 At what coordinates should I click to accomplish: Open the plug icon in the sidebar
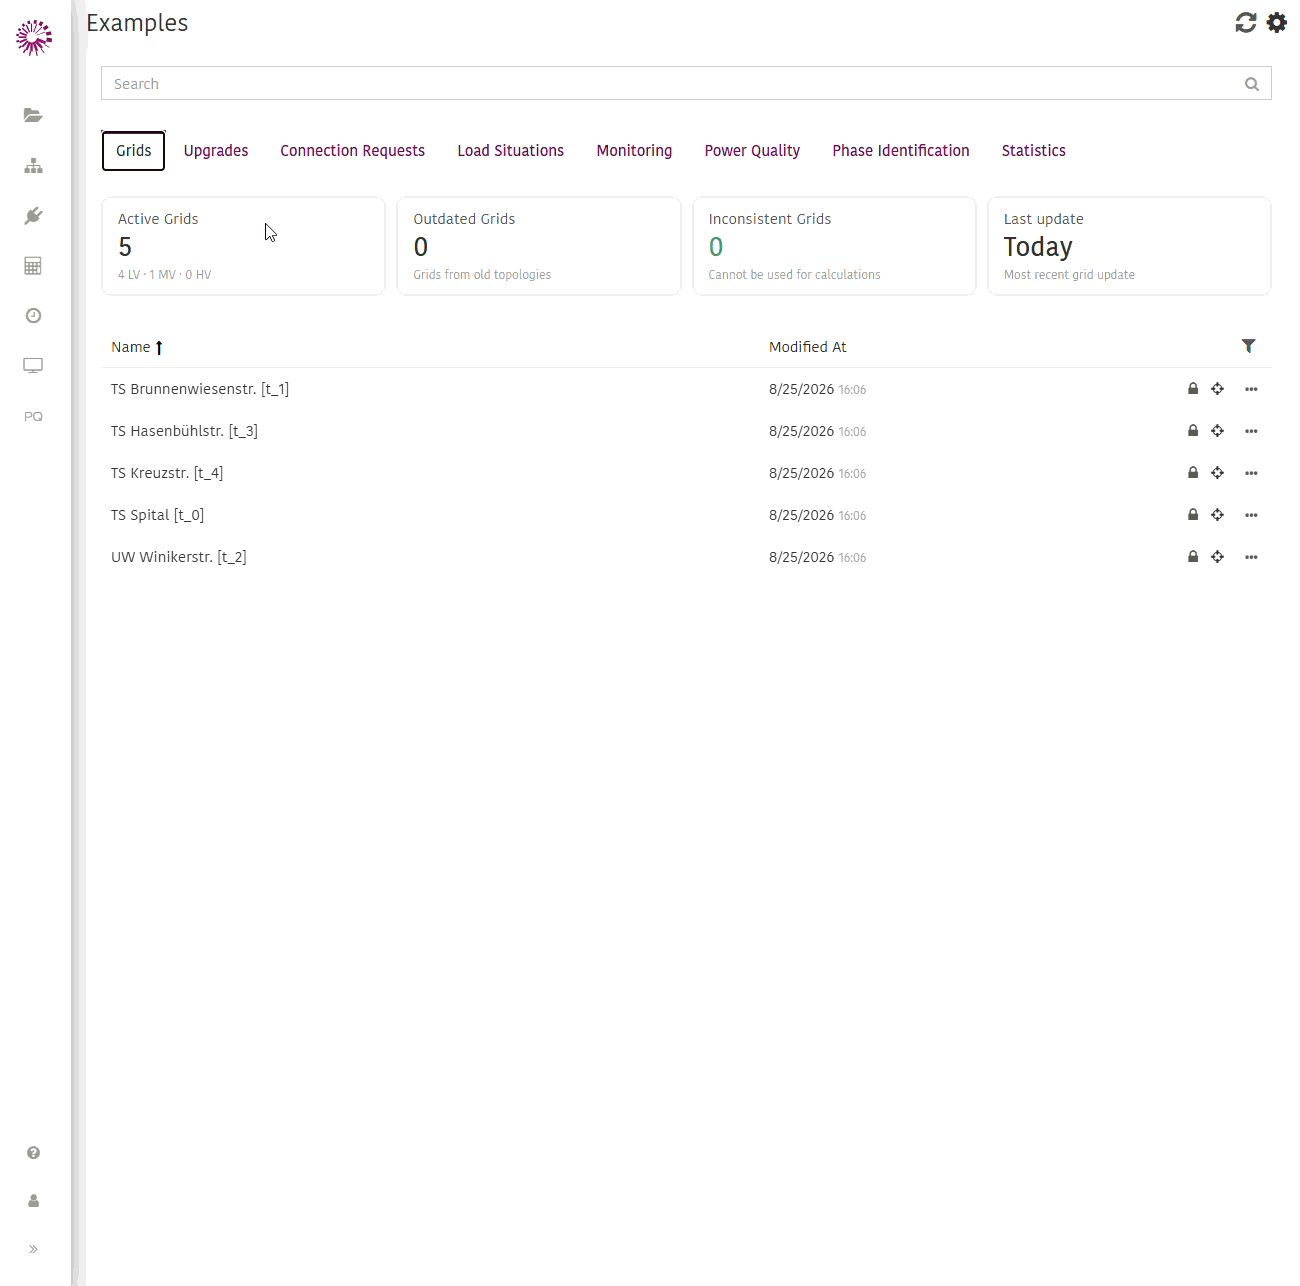coord(33,215)
